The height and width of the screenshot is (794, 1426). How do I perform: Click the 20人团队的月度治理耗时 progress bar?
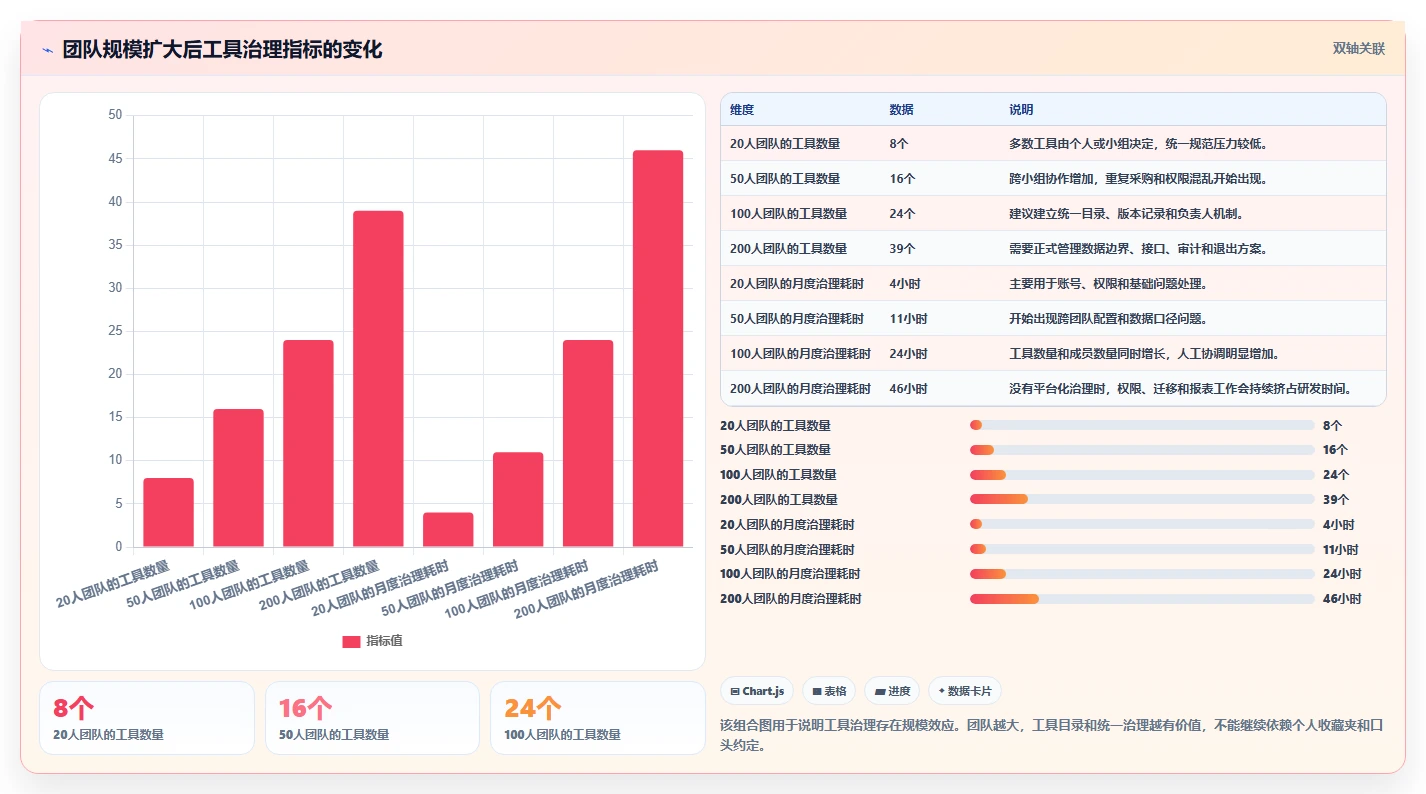coord(1142,524)
